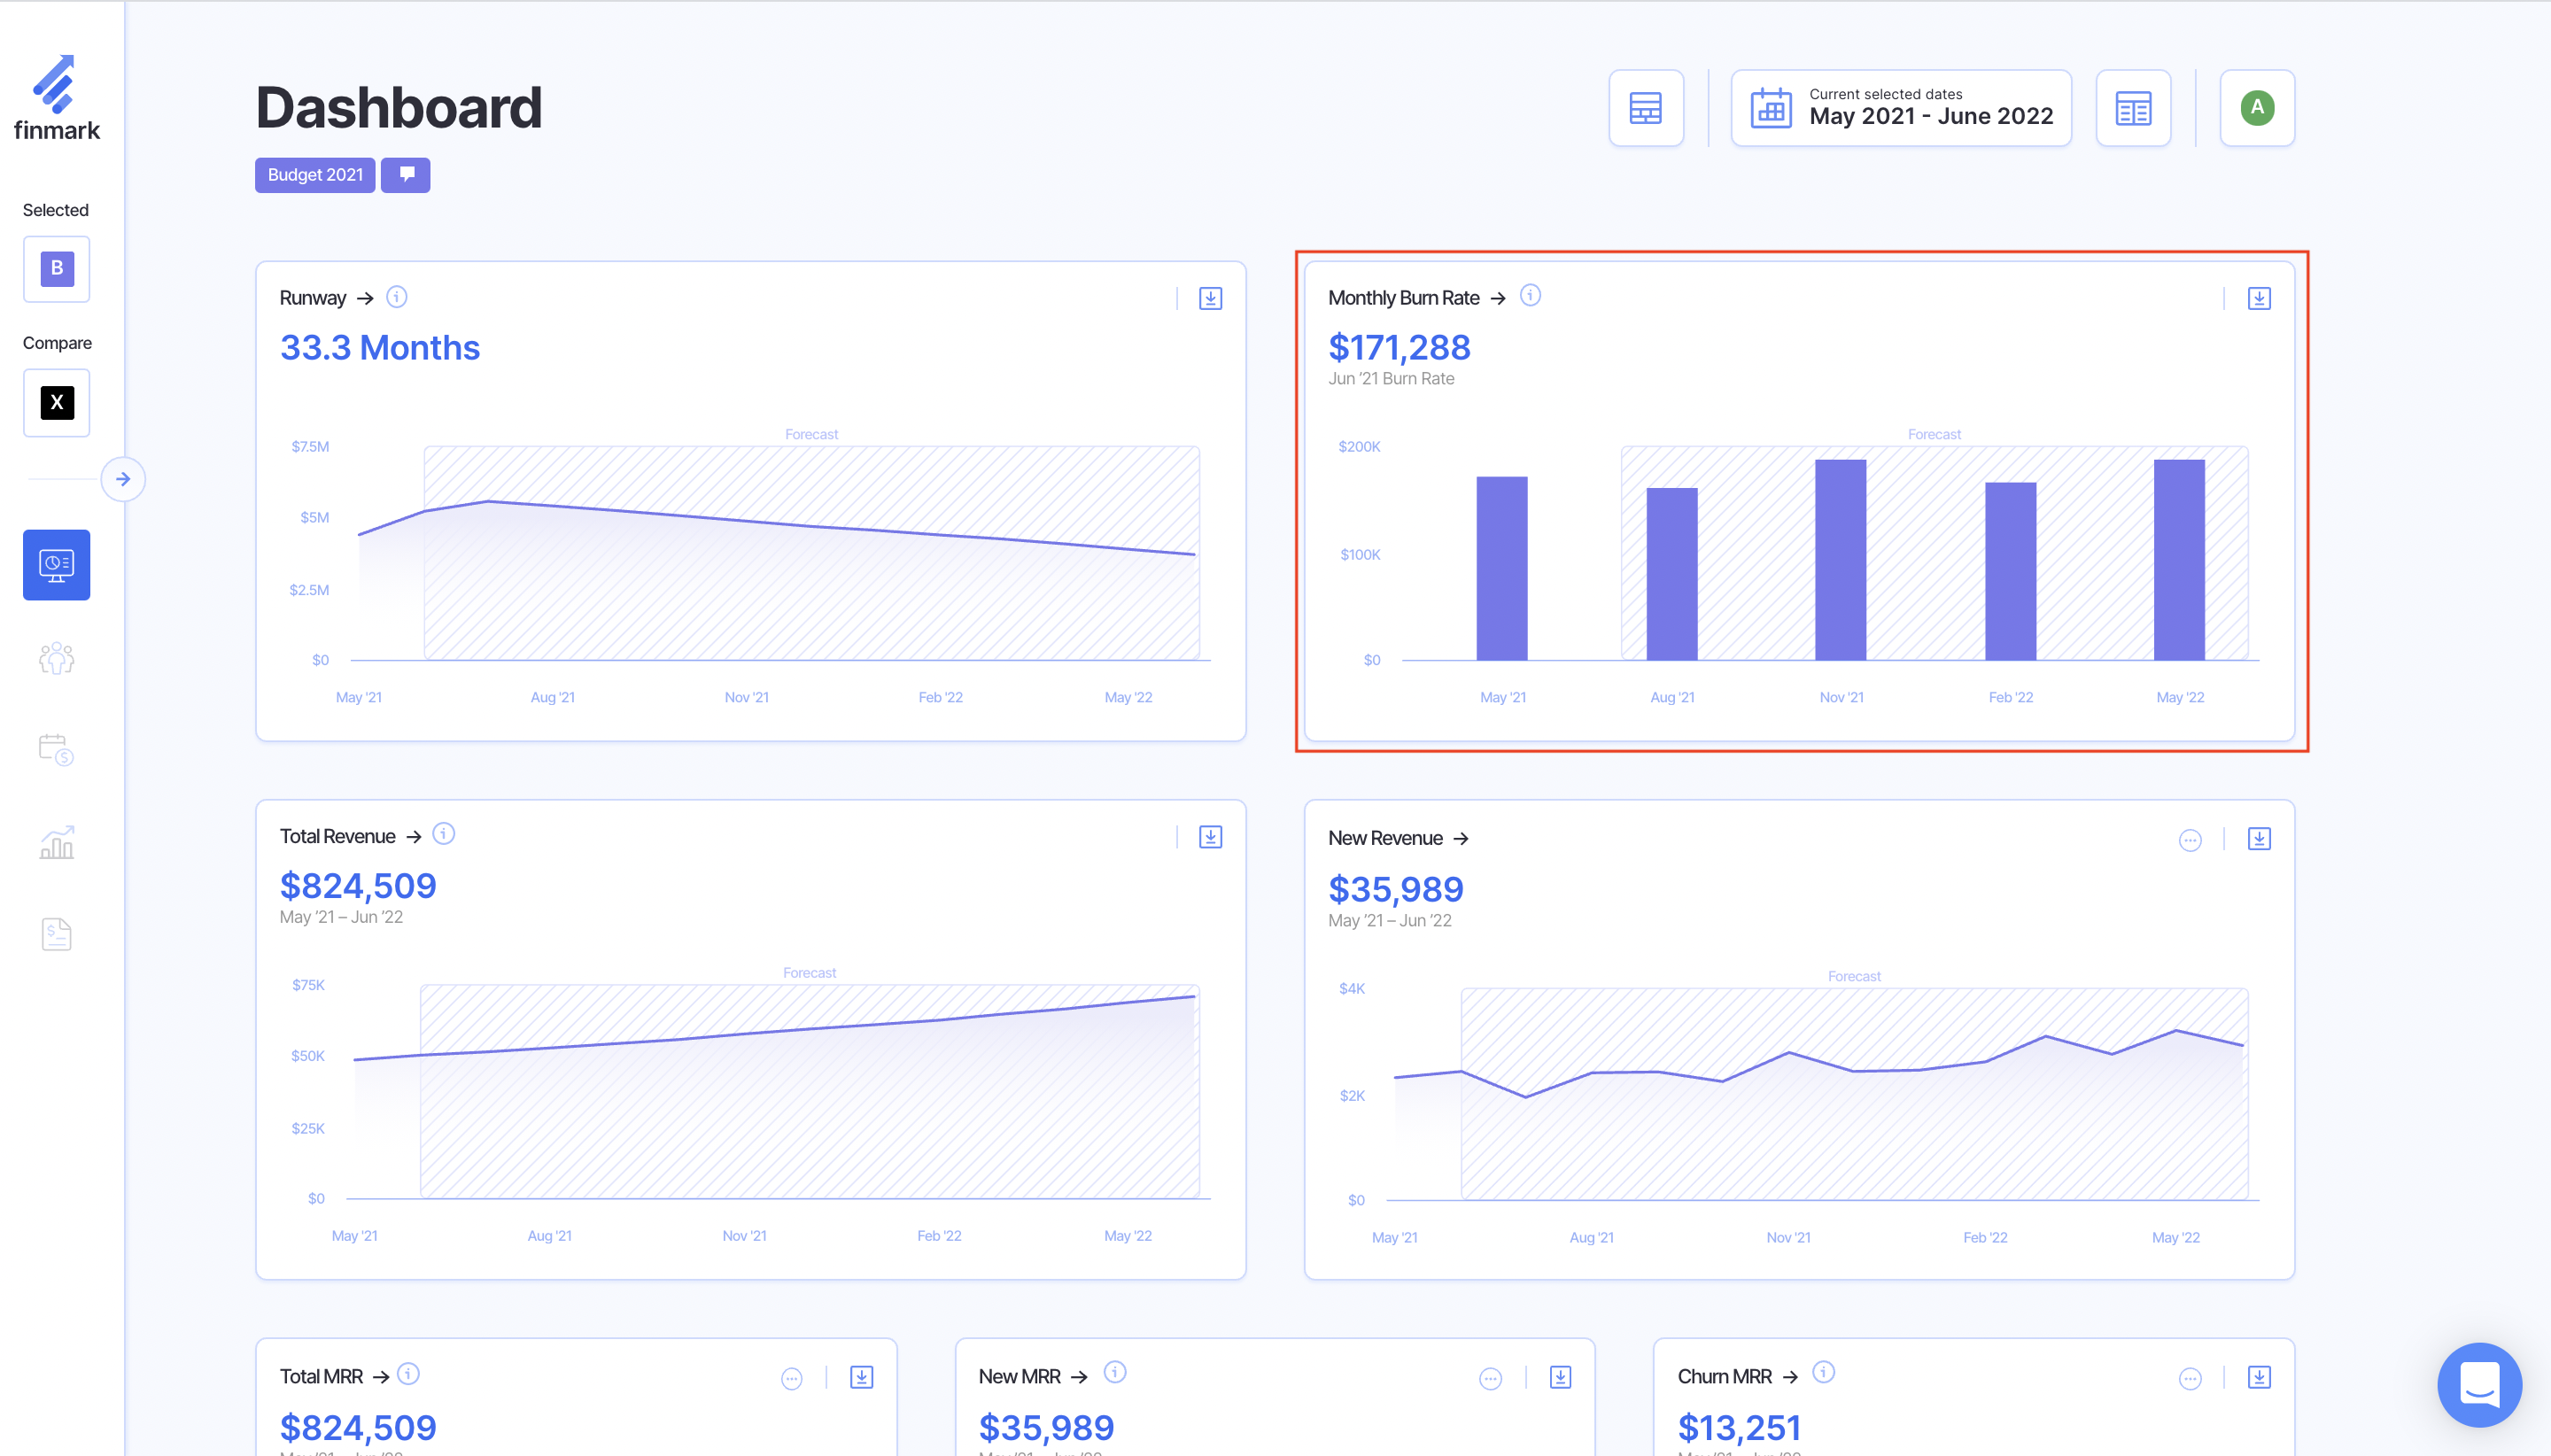2551x1456 pixels.
Task: Expand the sidebar with arrow button
Action: 123,479
